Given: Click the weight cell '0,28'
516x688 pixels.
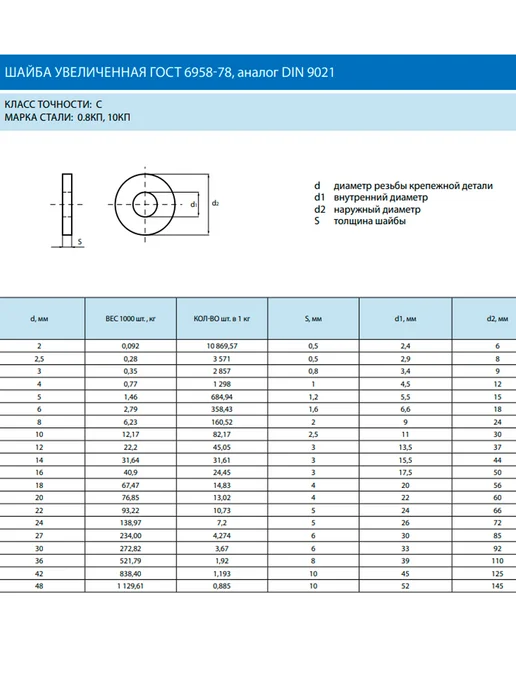Looking at the screenshot, I should coord(130,359).
